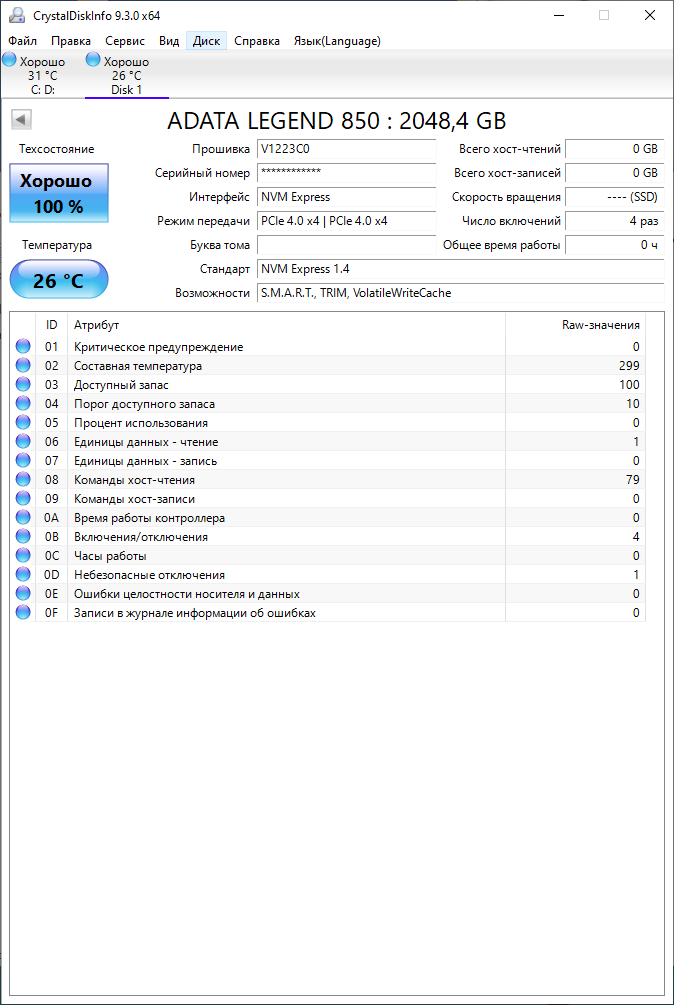Click the Raw-значения column header

(575, 325)
